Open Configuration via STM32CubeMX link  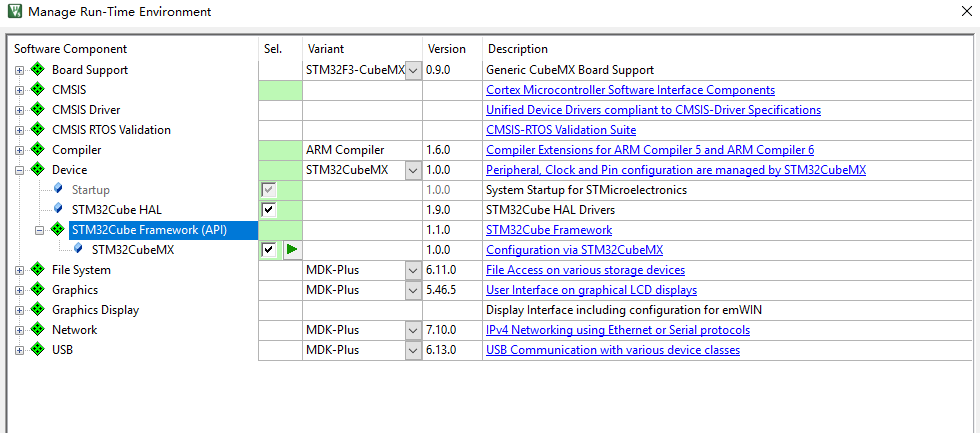[574, 250]
